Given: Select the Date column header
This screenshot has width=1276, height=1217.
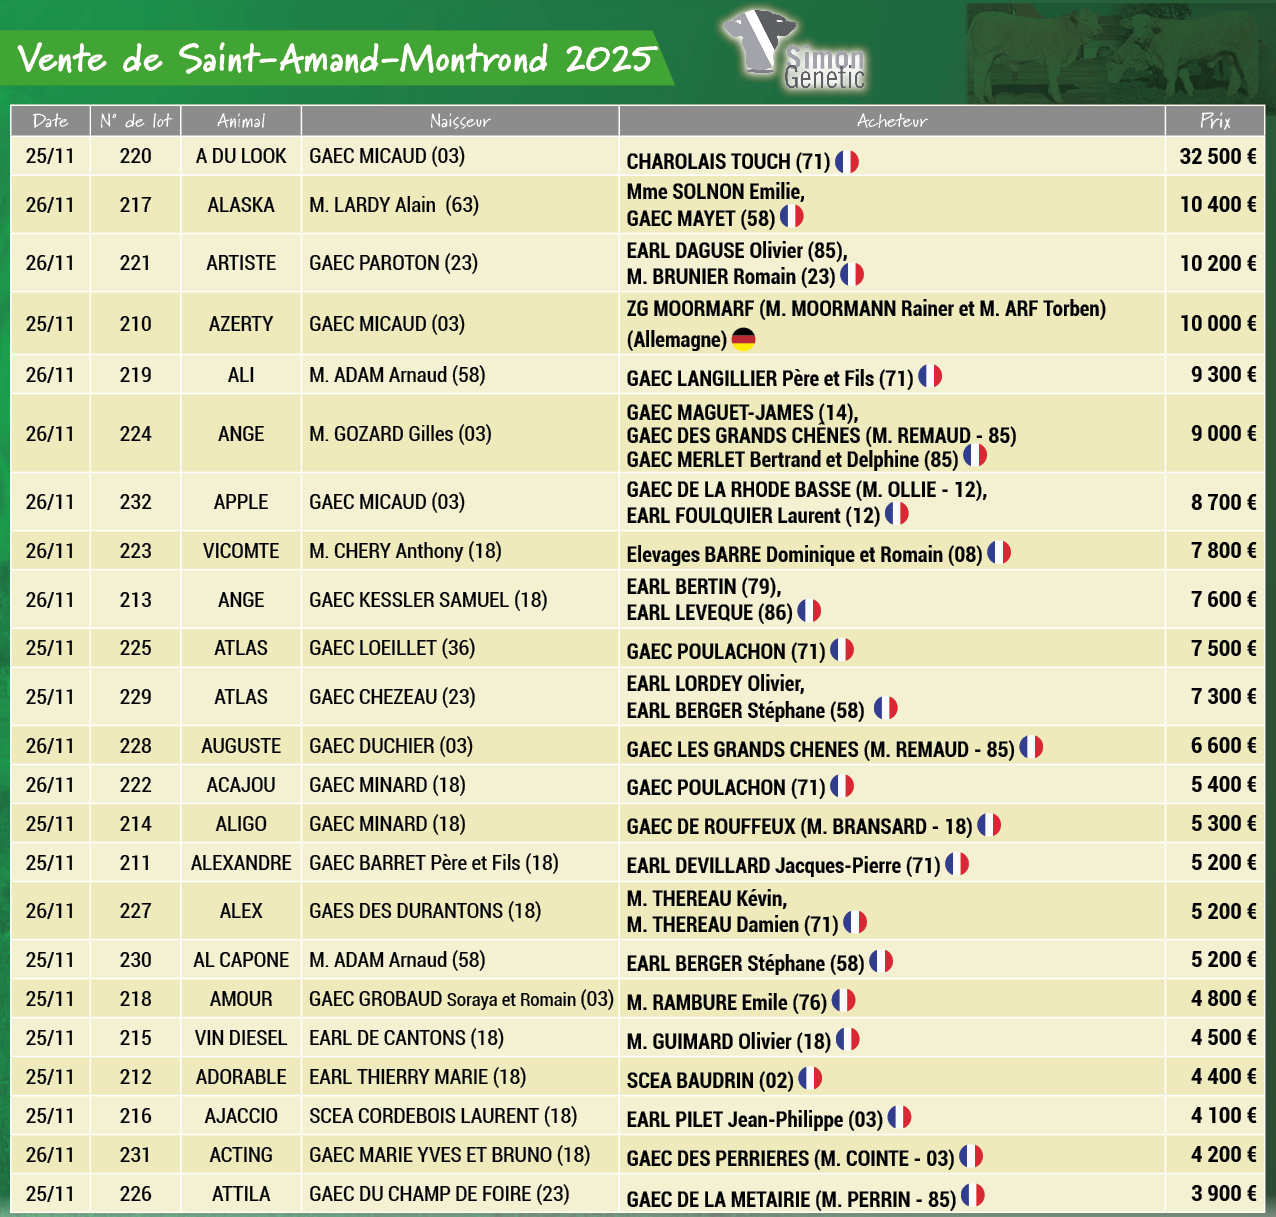Looking at the screenshot, I should (x=50, y=121).
